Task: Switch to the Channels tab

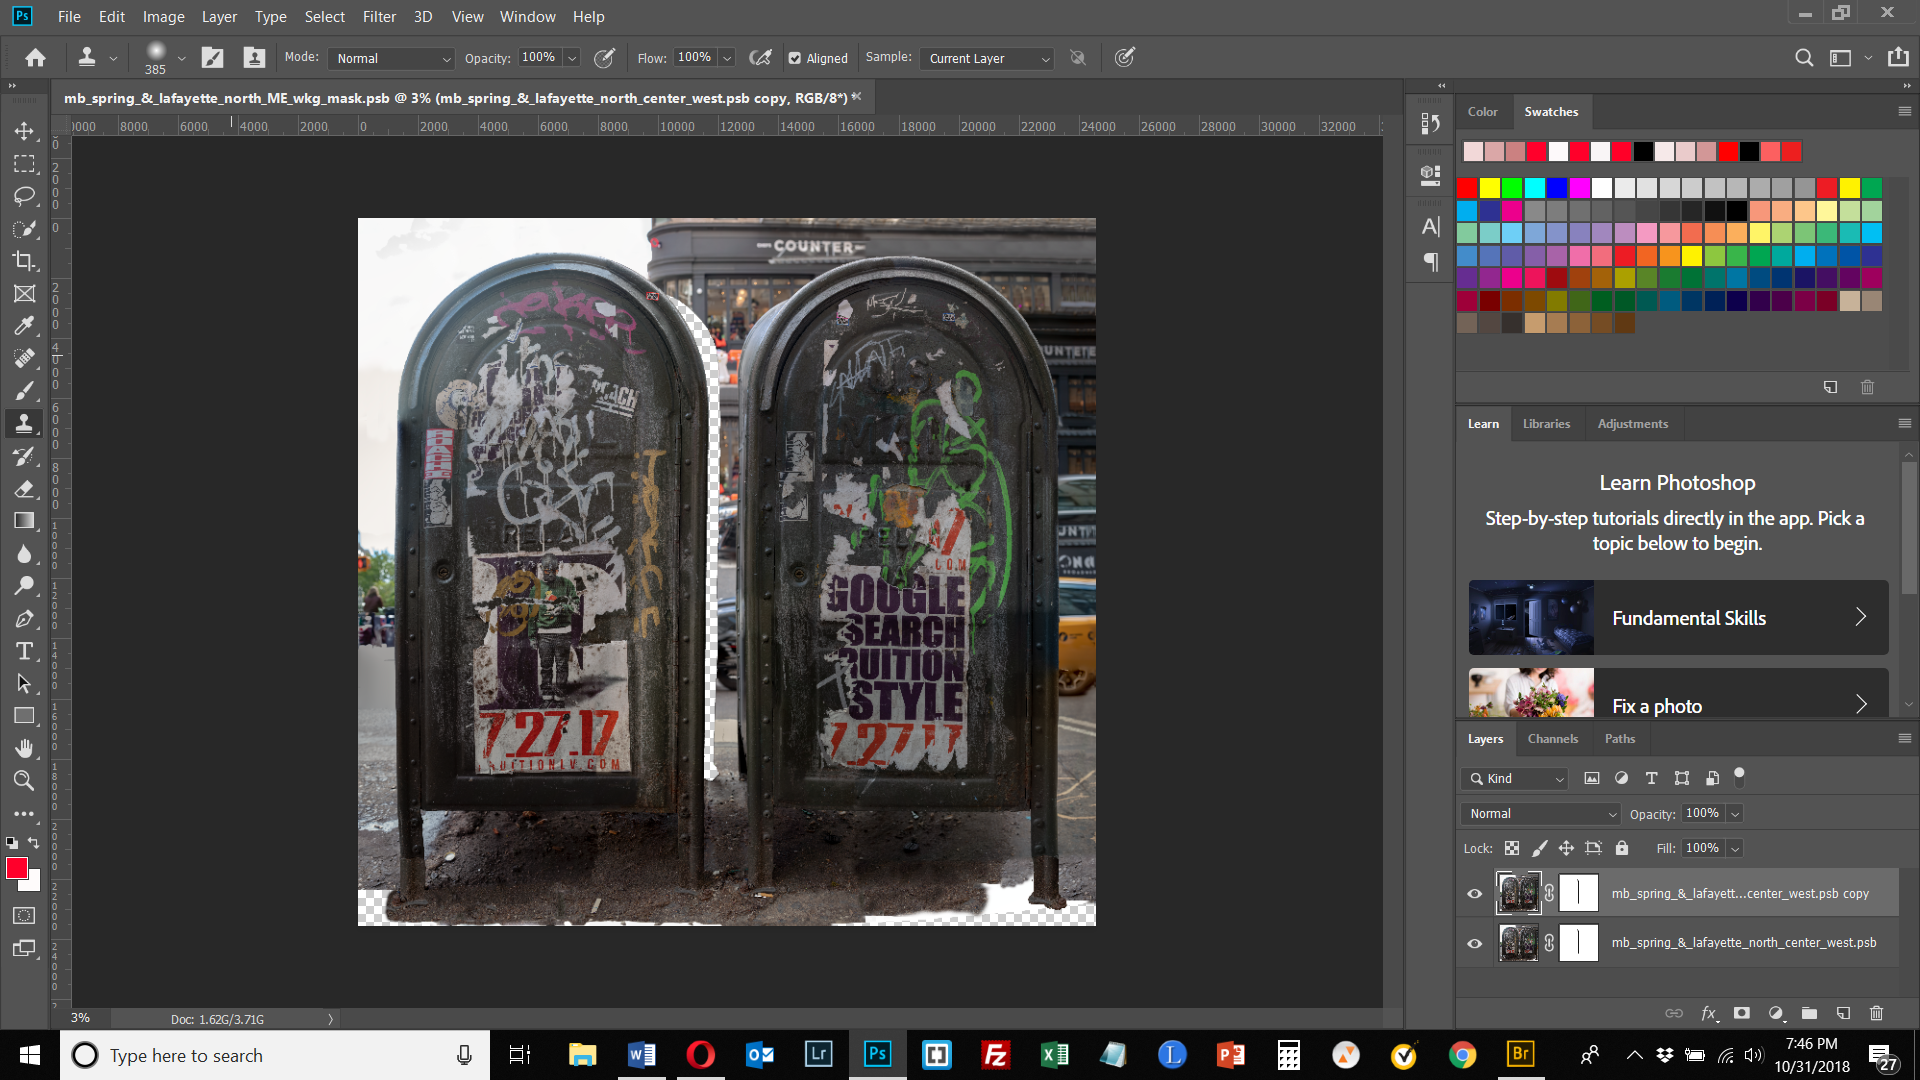Action: click(1552, 739)
